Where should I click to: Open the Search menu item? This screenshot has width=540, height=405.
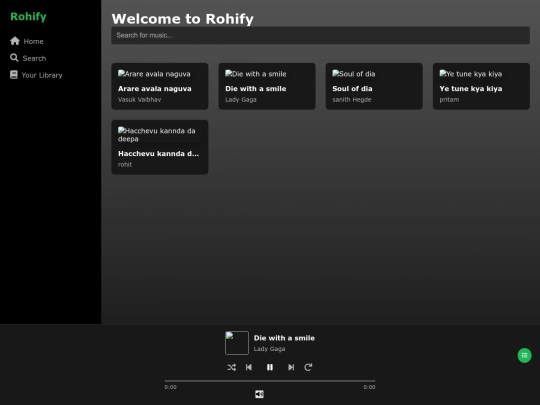pyautogui.click(x=28, y=58)
